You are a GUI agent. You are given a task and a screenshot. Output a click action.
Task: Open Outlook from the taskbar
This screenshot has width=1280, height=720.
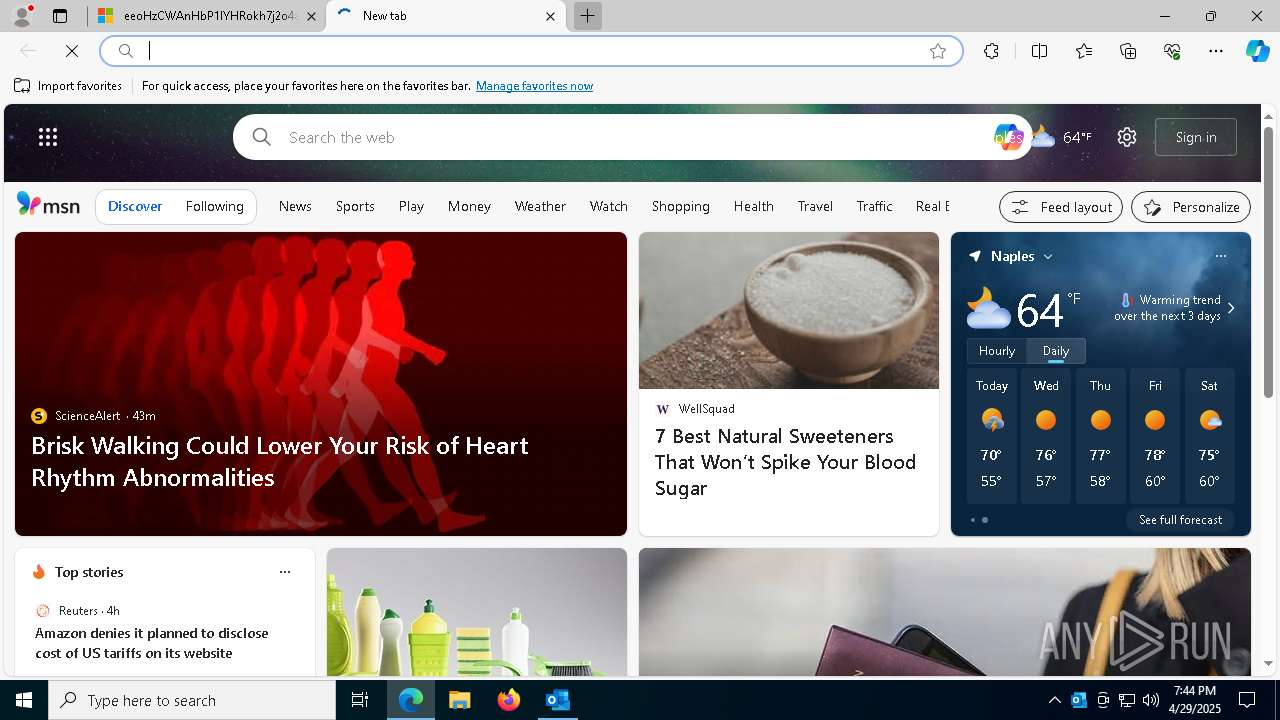coord(558,700)
